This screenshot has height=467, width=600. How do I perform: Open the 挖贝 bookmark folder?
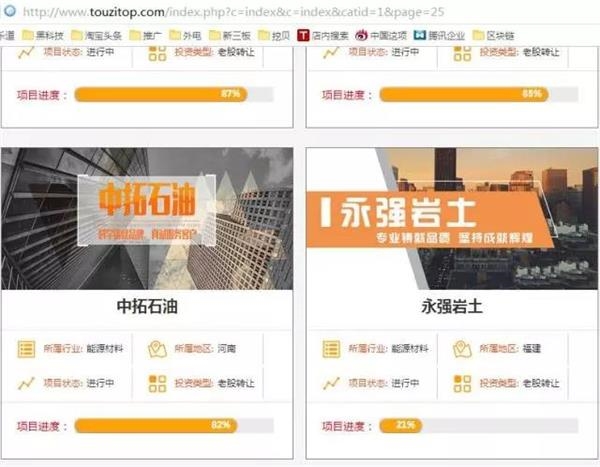(x=274, y=36)
